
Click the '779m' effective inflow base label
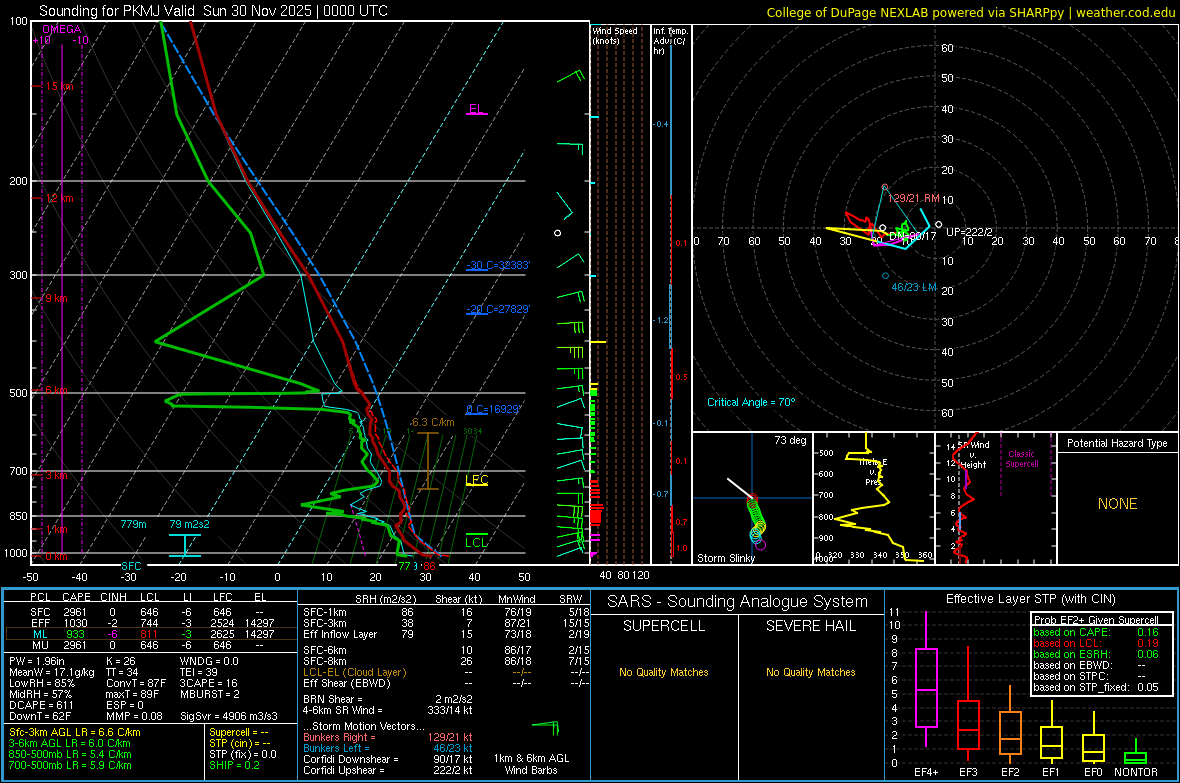(133, 524)
